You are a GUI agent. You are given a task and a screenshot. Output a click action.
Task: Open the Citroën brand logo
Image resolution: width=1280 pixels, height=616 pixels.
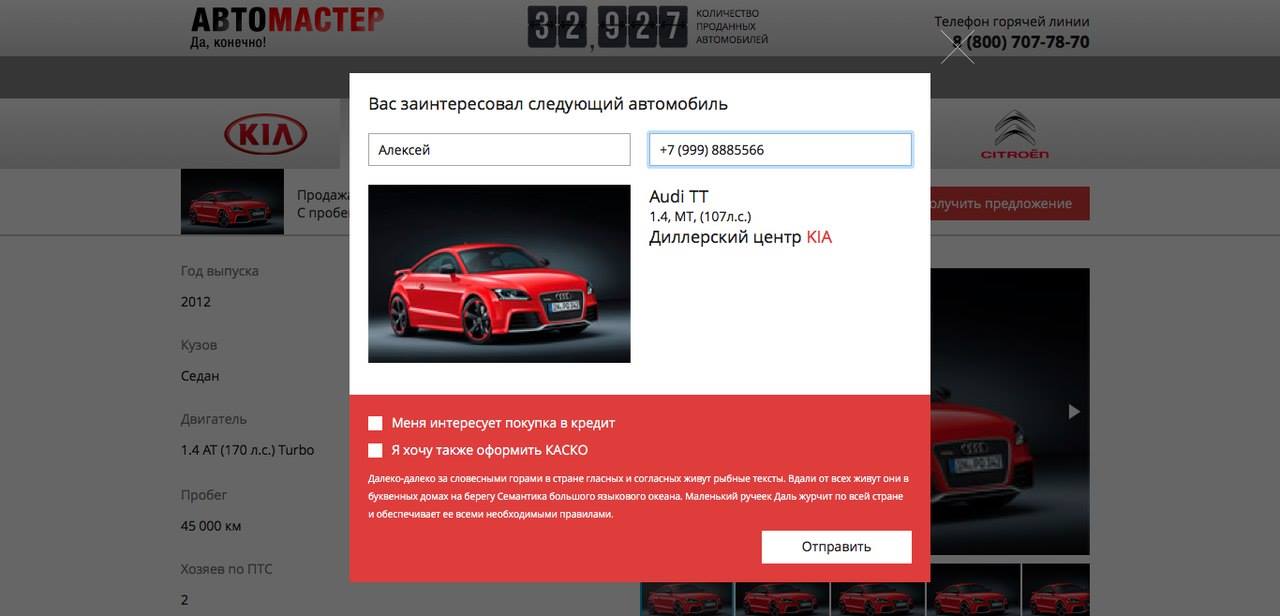coord(1014,135)
